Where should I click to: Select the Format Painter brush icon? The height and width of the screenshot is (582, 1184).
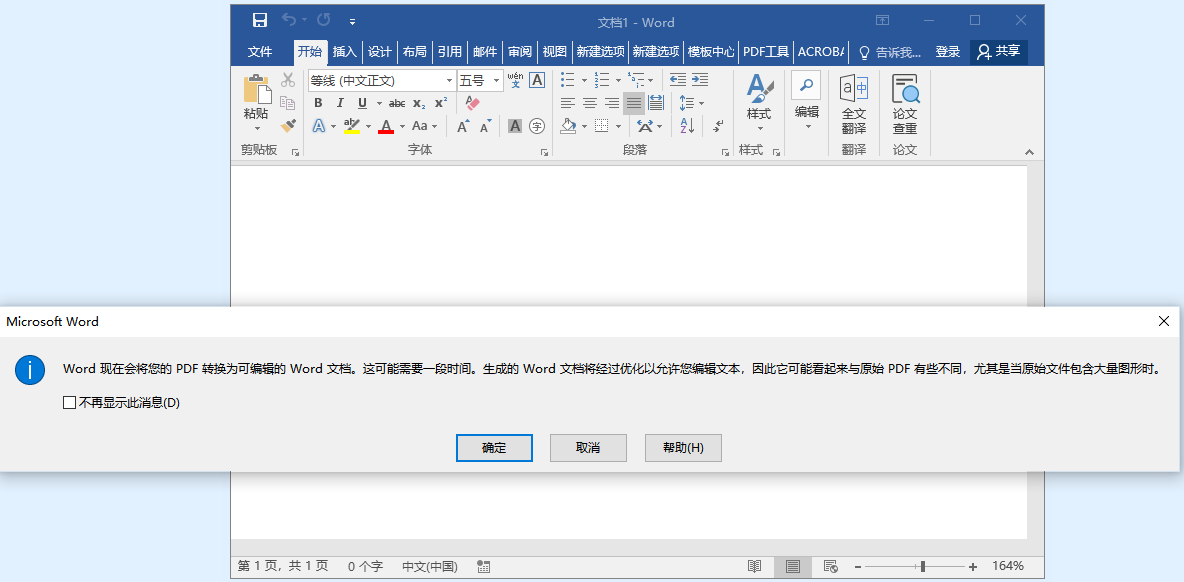(x=288, y=125)
